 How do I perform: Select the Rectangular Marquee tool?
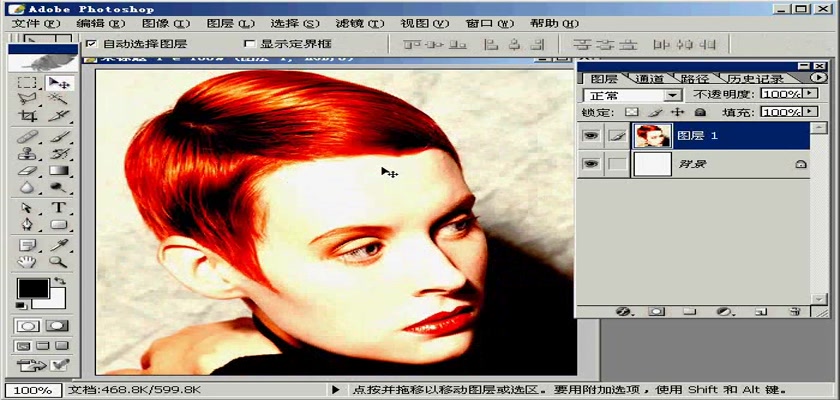click(27, 82)
